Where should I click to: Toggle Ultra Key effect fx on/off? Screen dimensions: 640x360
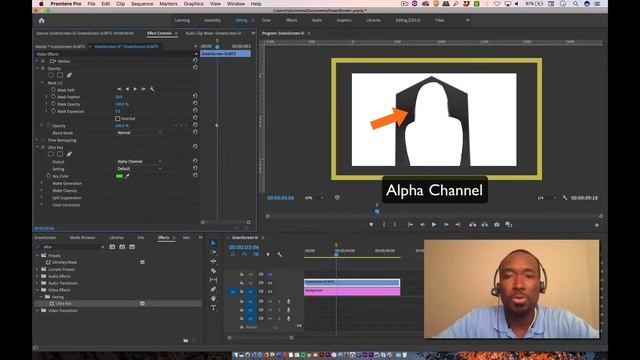43,147
